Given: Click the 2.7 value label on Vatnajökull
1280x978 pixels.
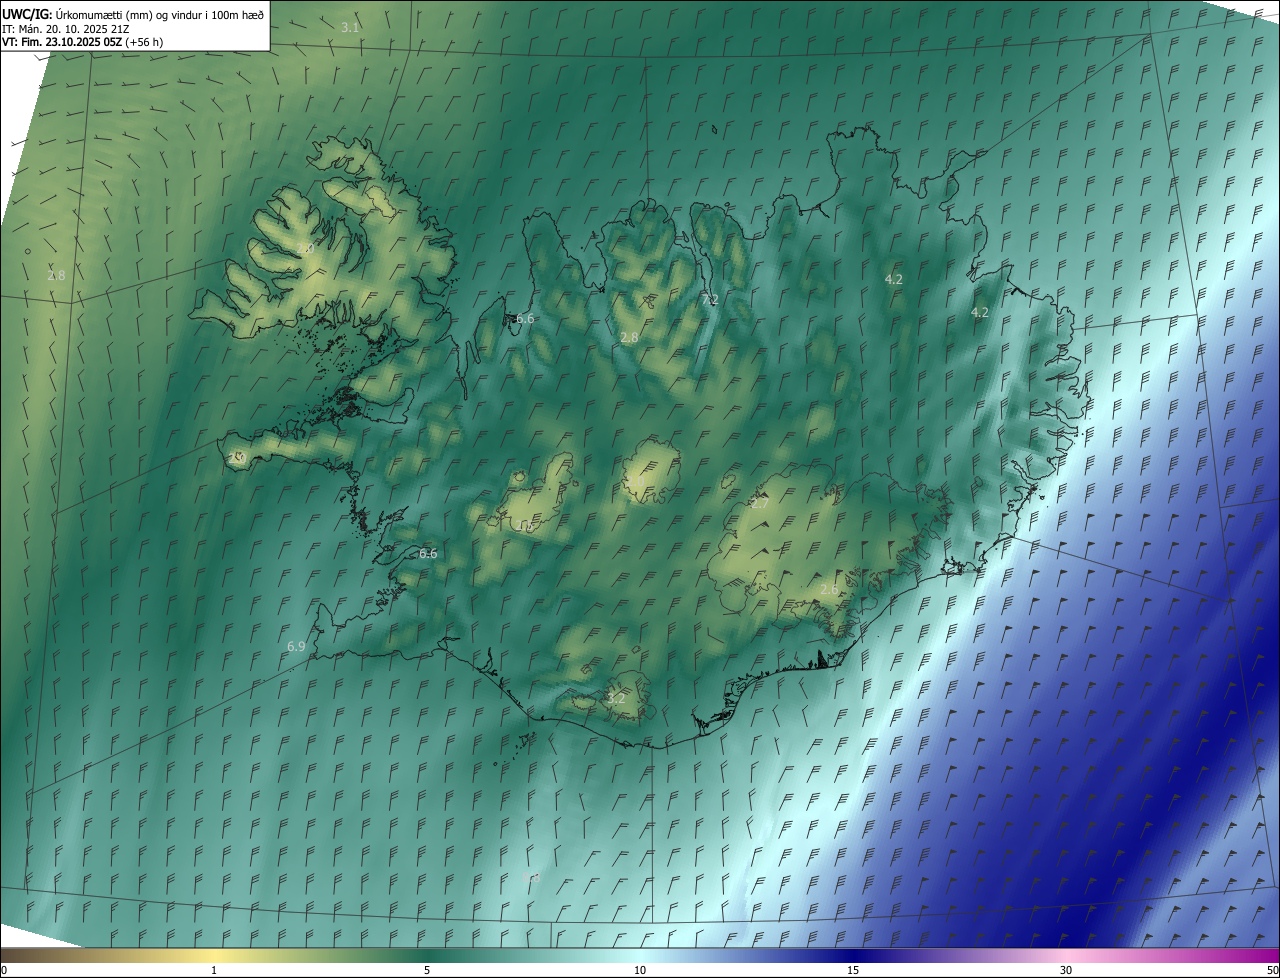Looking at the screenshot, I should [760, 504].
